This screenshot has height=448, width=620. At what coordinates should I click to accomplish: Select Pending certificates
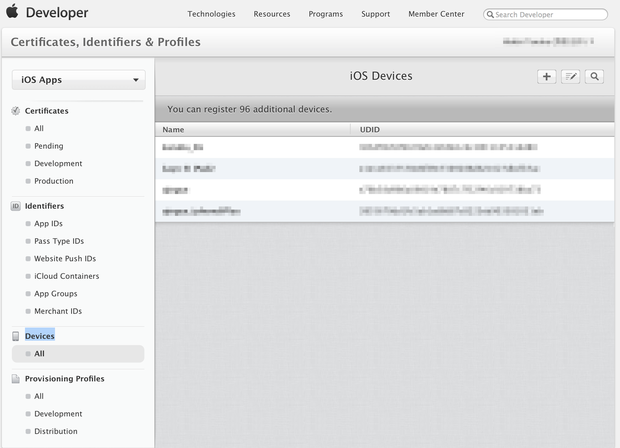[x=49, y=146]
